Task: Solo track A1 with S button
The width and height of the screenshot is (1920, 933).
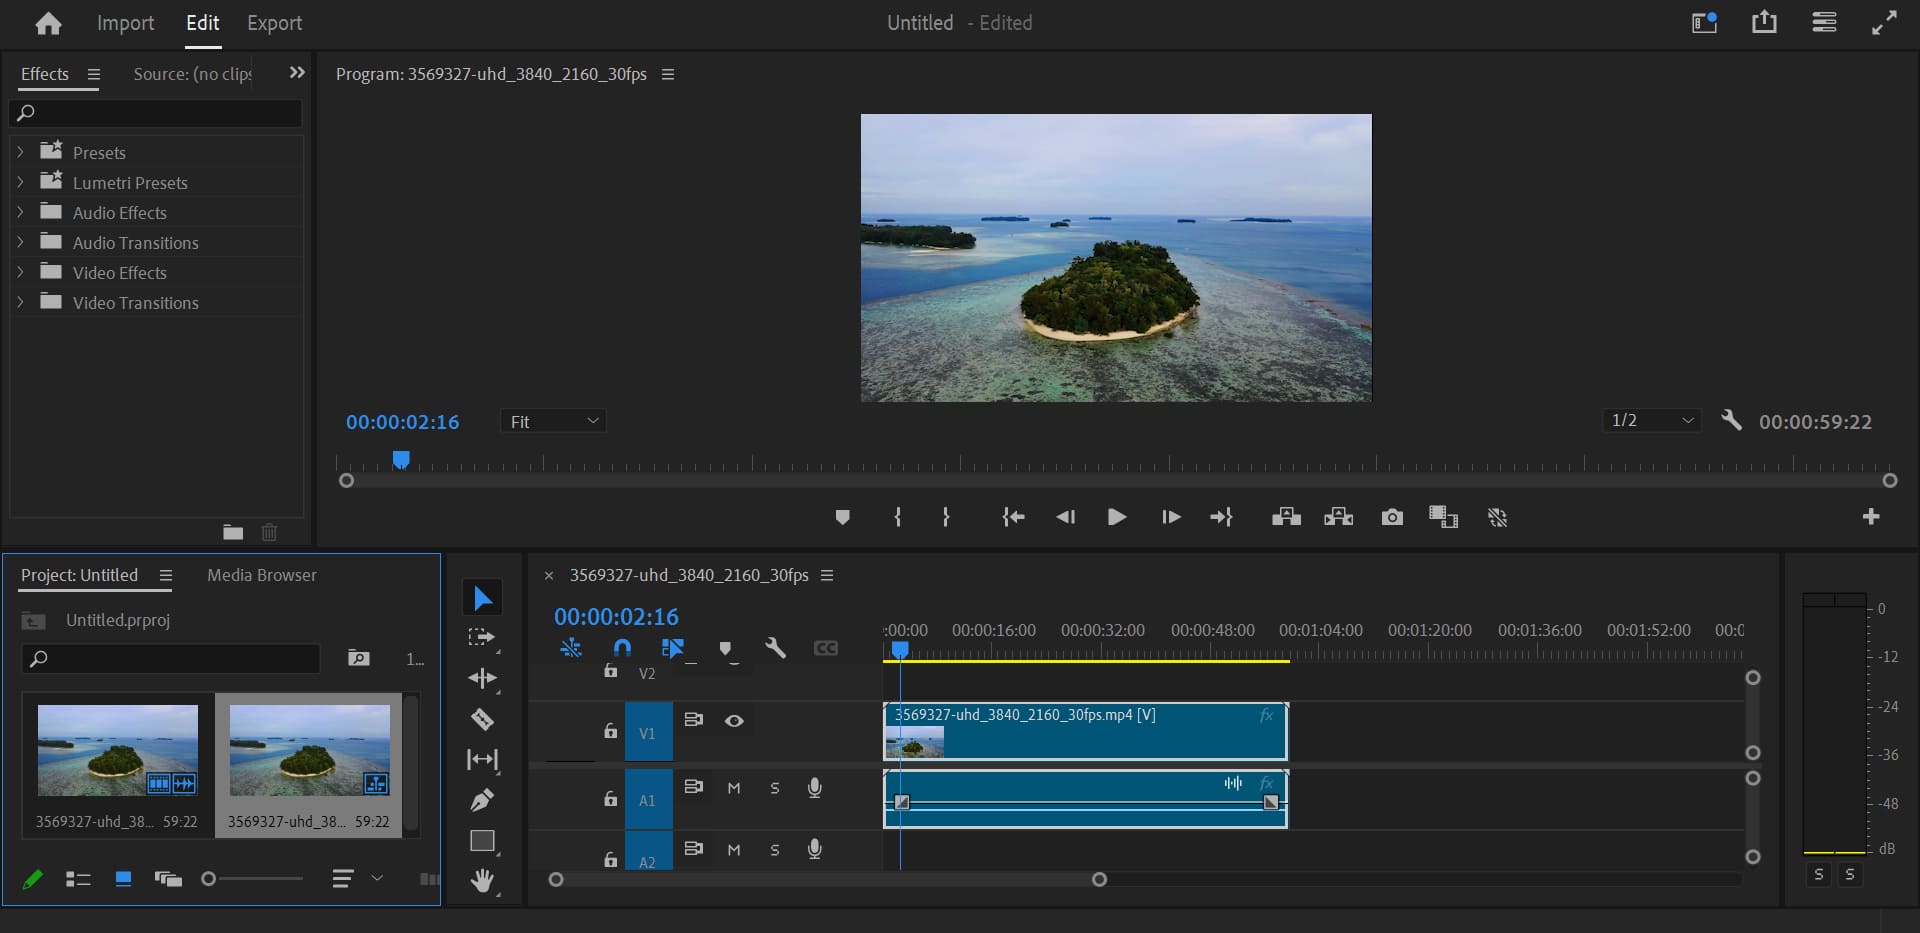Action: [775, 788]
